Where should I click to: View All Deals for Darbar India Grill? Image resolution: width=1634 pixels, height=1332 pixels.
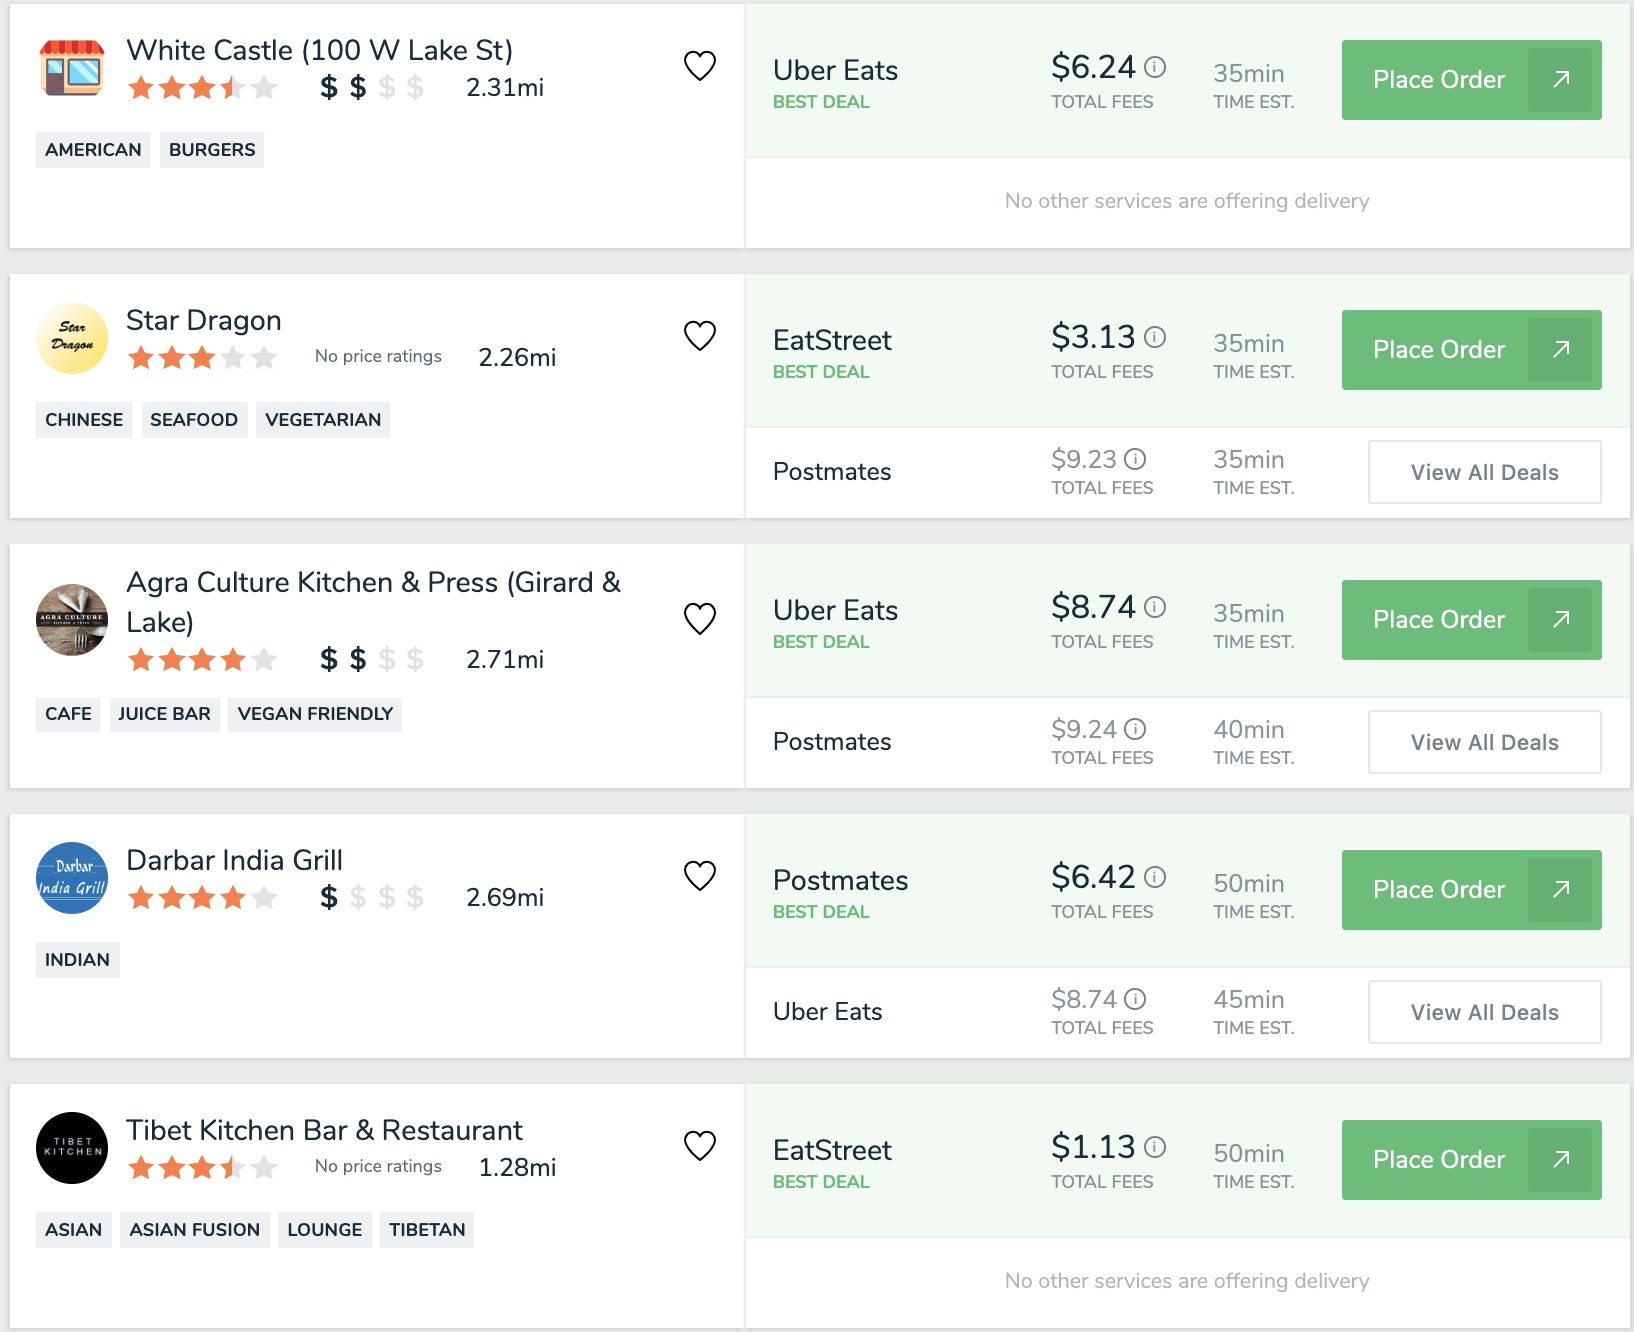1484,1012
